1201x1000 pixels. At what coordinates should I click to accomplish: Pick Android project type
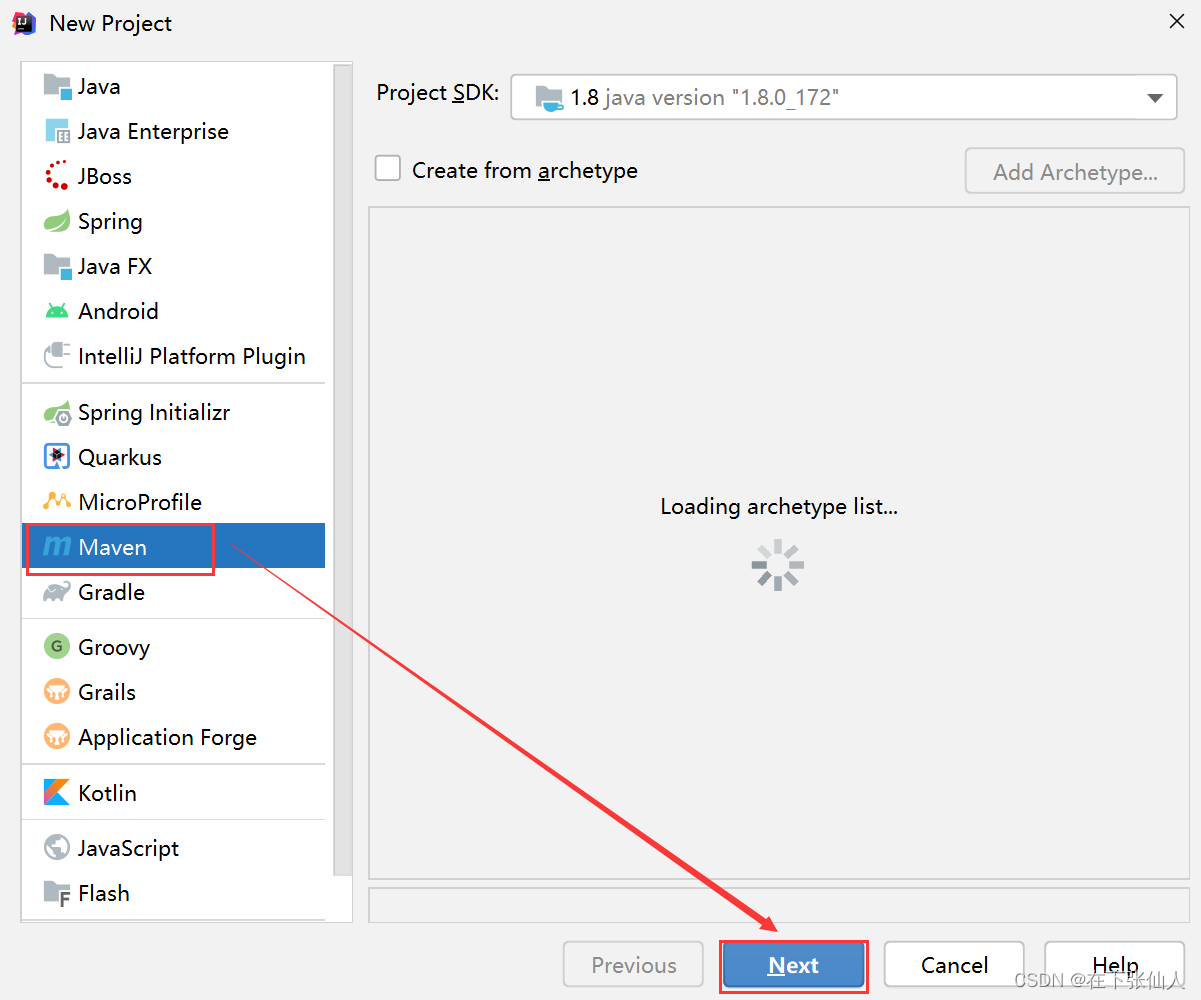118,311
